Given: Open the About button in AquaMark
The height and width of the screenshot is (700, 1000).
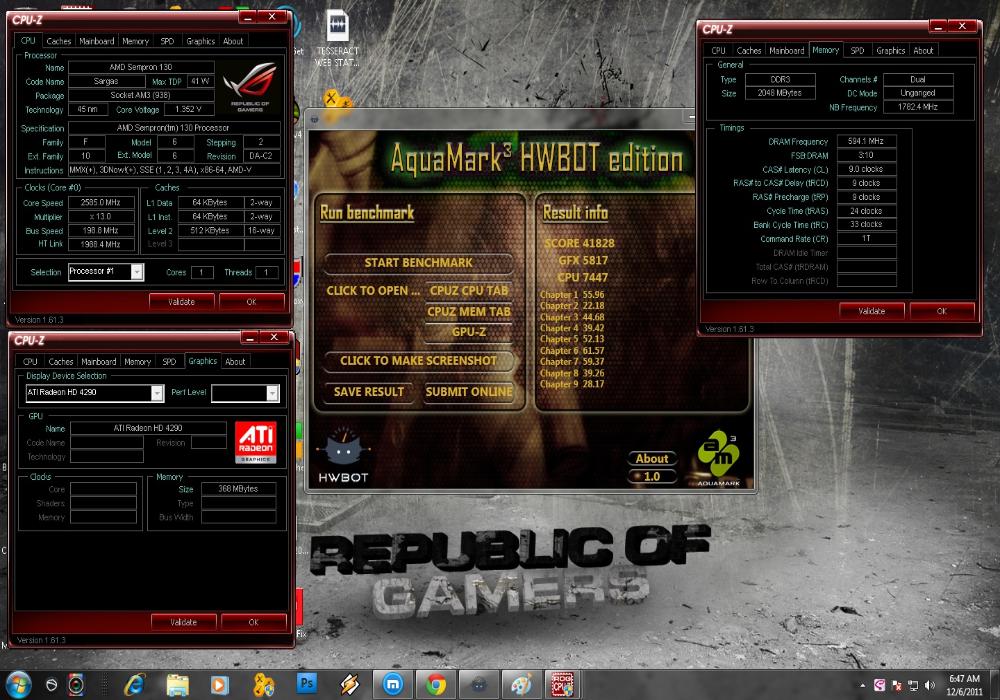Looking at the screenshot, I should pyautogui.click(x=652, y=458).
